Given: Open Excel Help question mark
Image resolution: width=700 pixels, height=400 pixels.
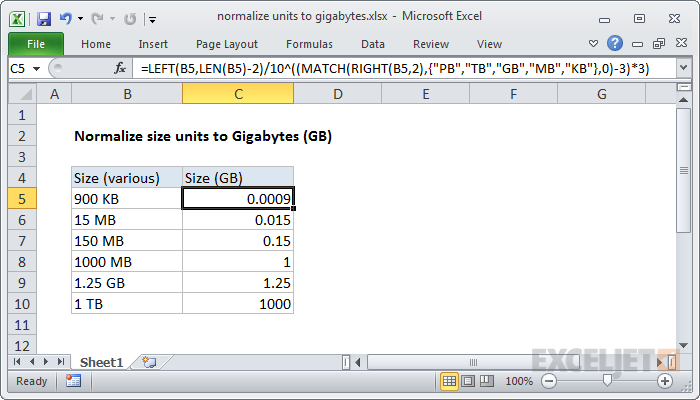Looking at the screenshot, I should [x=615, y=43].
